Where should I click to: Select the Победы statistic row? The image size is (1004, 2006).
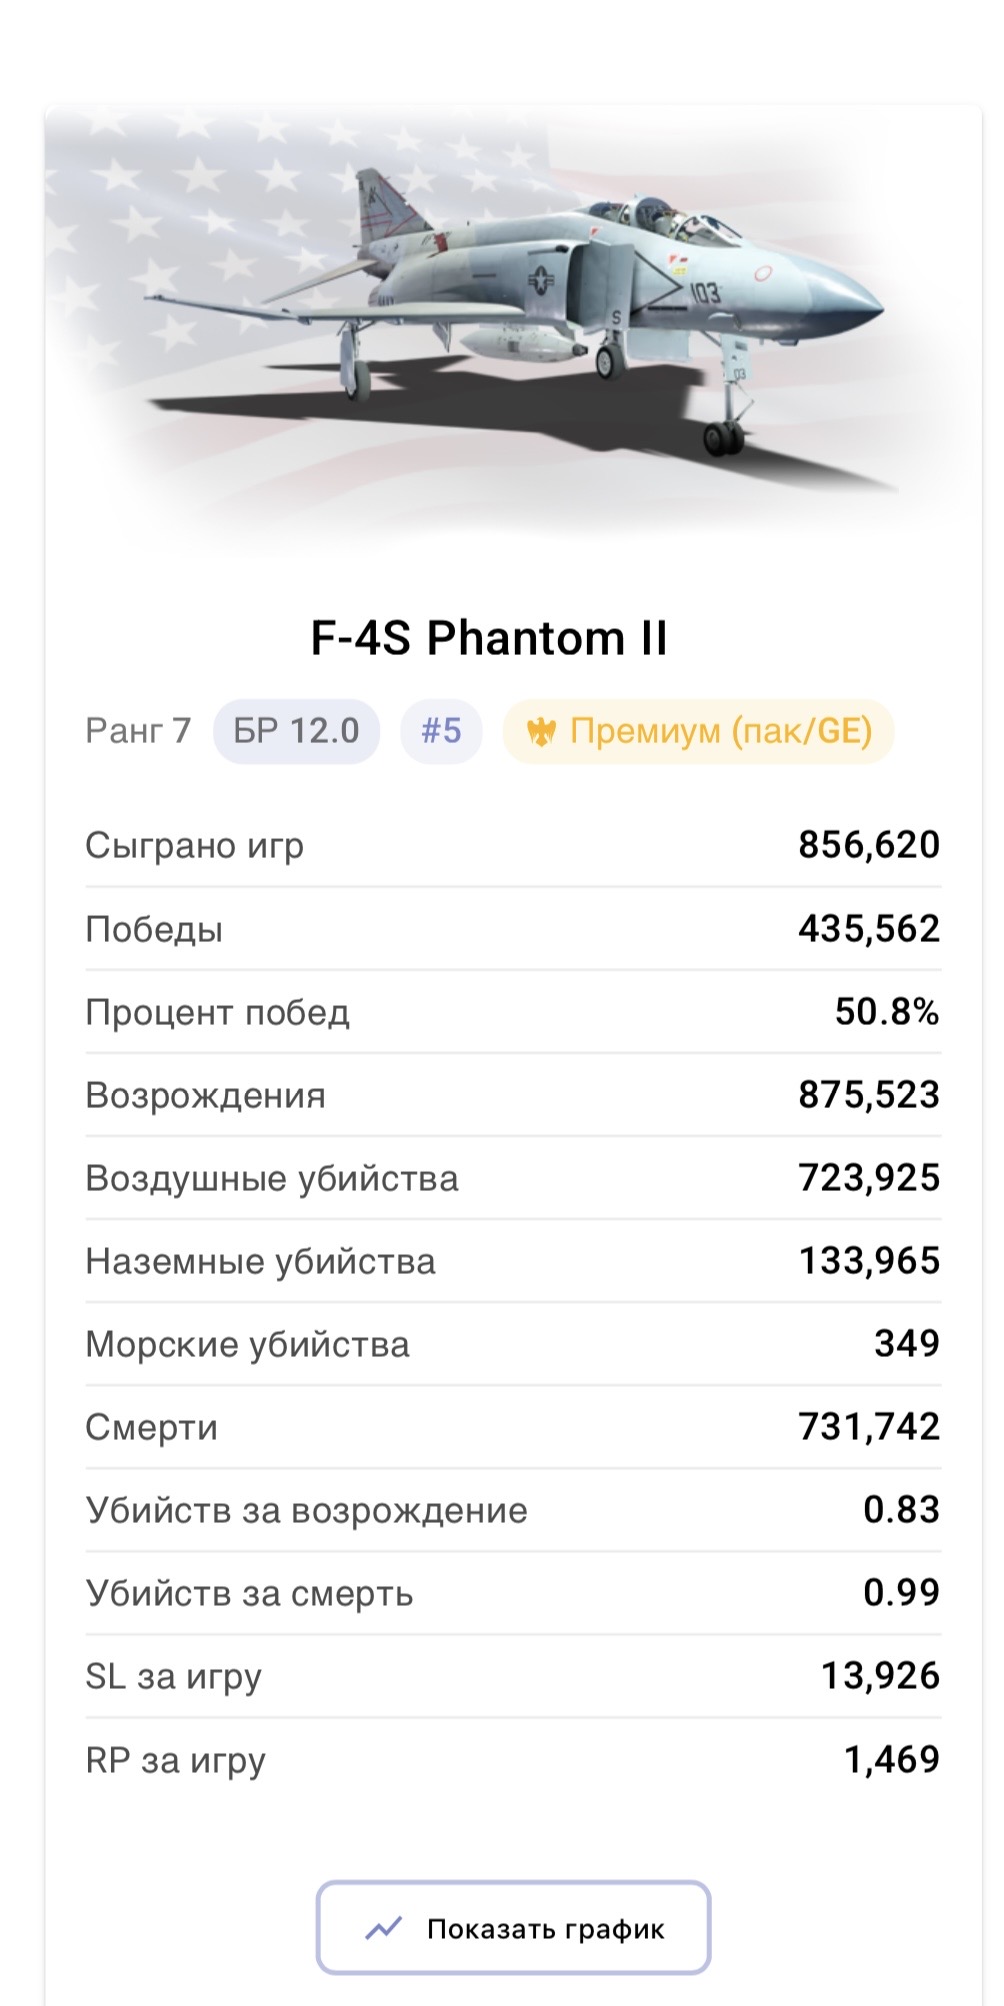coord(513,929)
